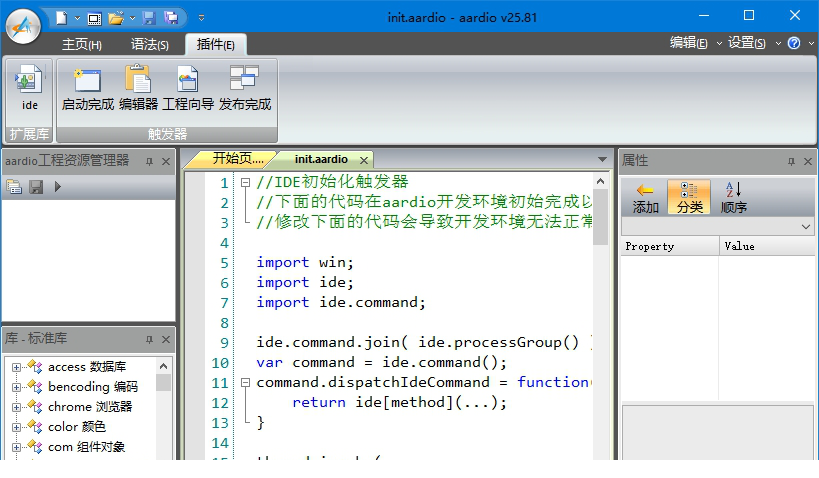This screenshot has height=478, width=819.
Task: Switch to the 语法(S) ribbon tab
Action: coord(149,45)
